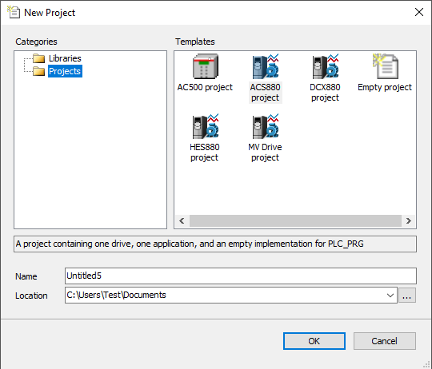This screenshot has width=432, height=369.
Task: Click the horizontal scrollbar track in Templates
Action: point(295,221)
